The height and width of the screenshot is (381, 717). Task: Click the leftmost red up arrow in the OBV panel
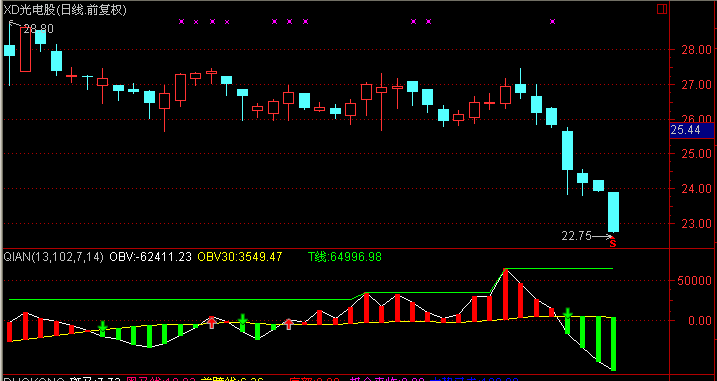pos(211,322)
